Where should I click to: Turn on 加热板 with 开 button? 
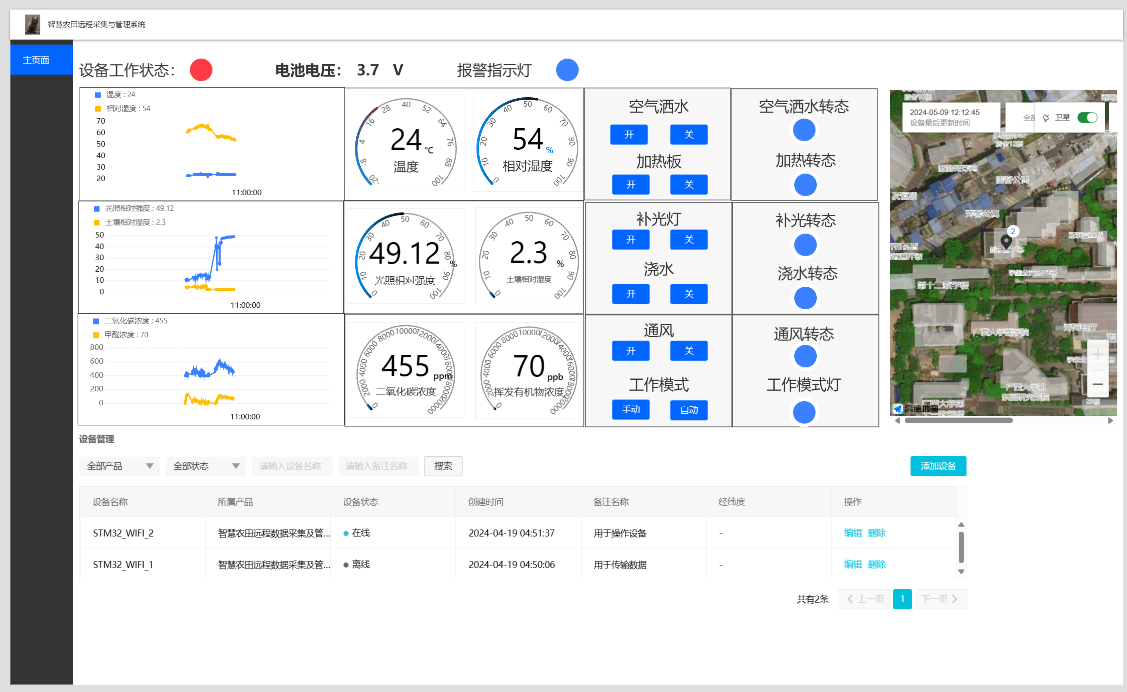coord(630,185)
